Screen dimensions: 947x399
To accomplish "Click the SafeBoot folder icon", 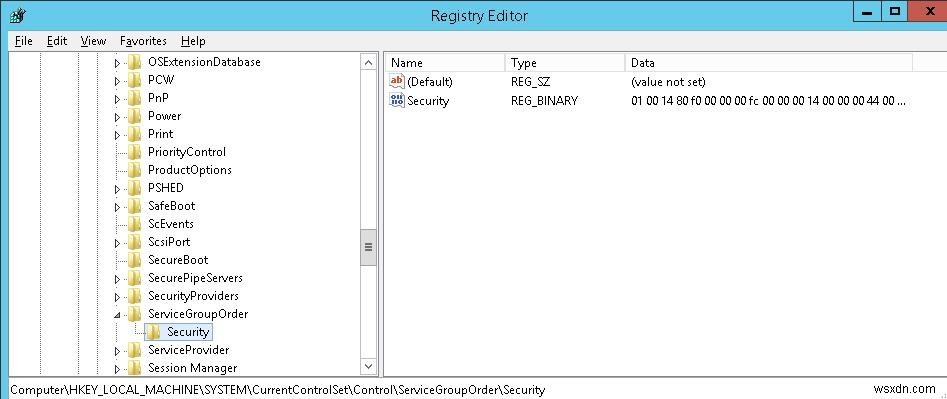I will [x=135, y=206].
